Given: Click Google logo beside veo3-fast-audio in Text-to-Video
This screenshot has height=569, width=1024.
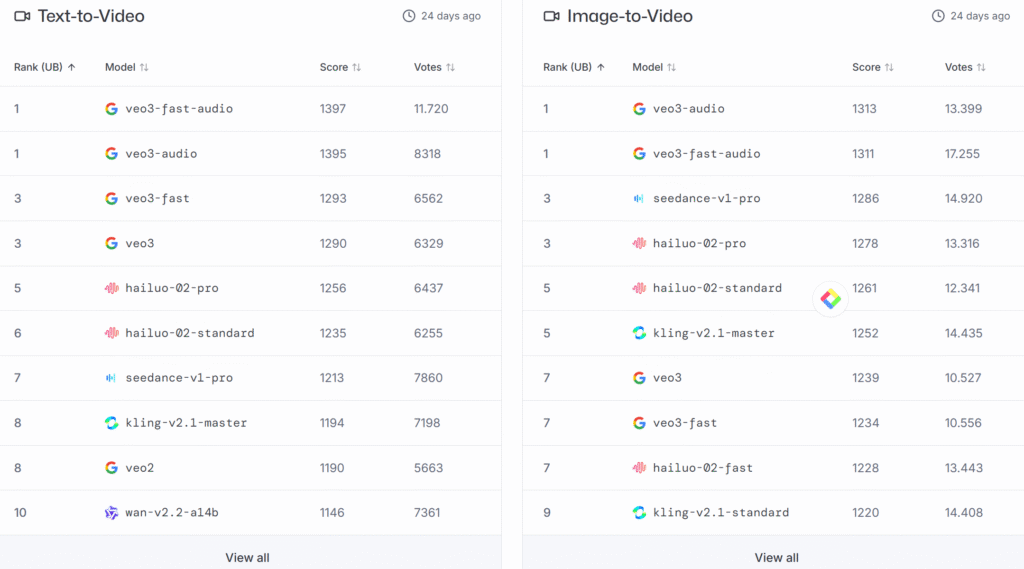Looking at the screenshot, I should click(111, 109).
